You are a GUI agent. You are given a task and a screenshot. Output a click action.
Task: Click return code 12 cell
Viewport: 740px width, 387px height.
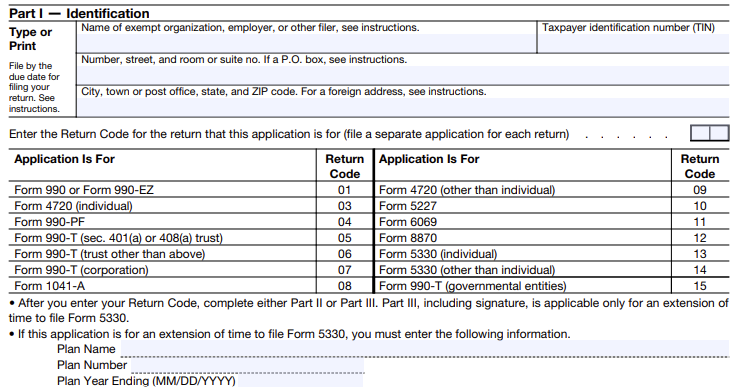700,238
